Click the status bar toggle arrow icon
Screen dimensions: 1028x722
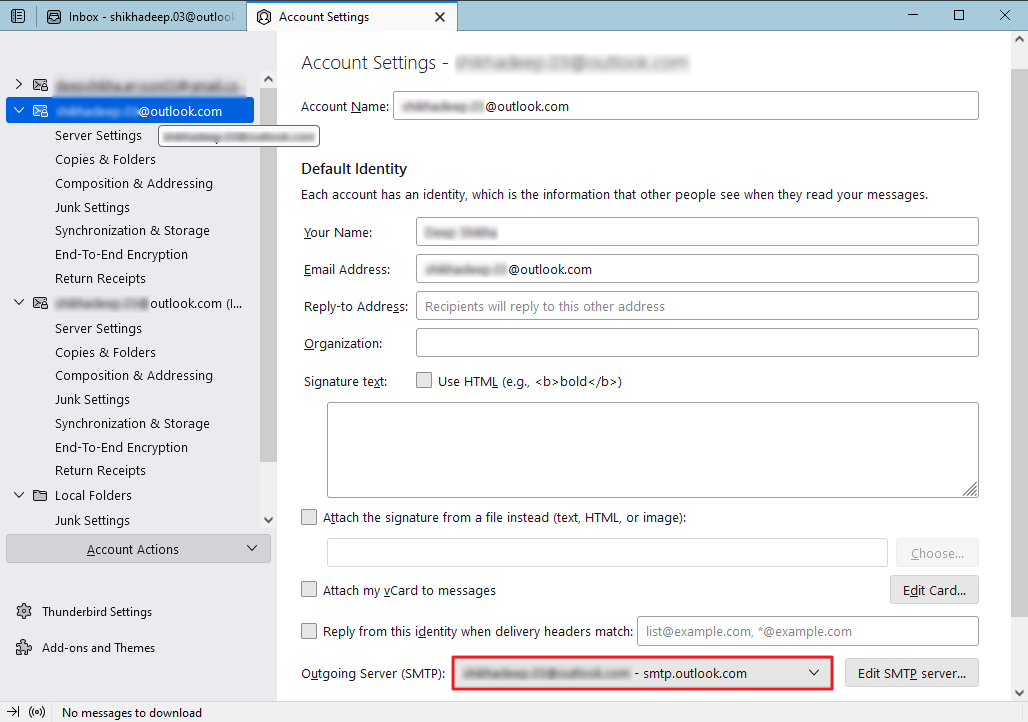[x=13, y=712]
